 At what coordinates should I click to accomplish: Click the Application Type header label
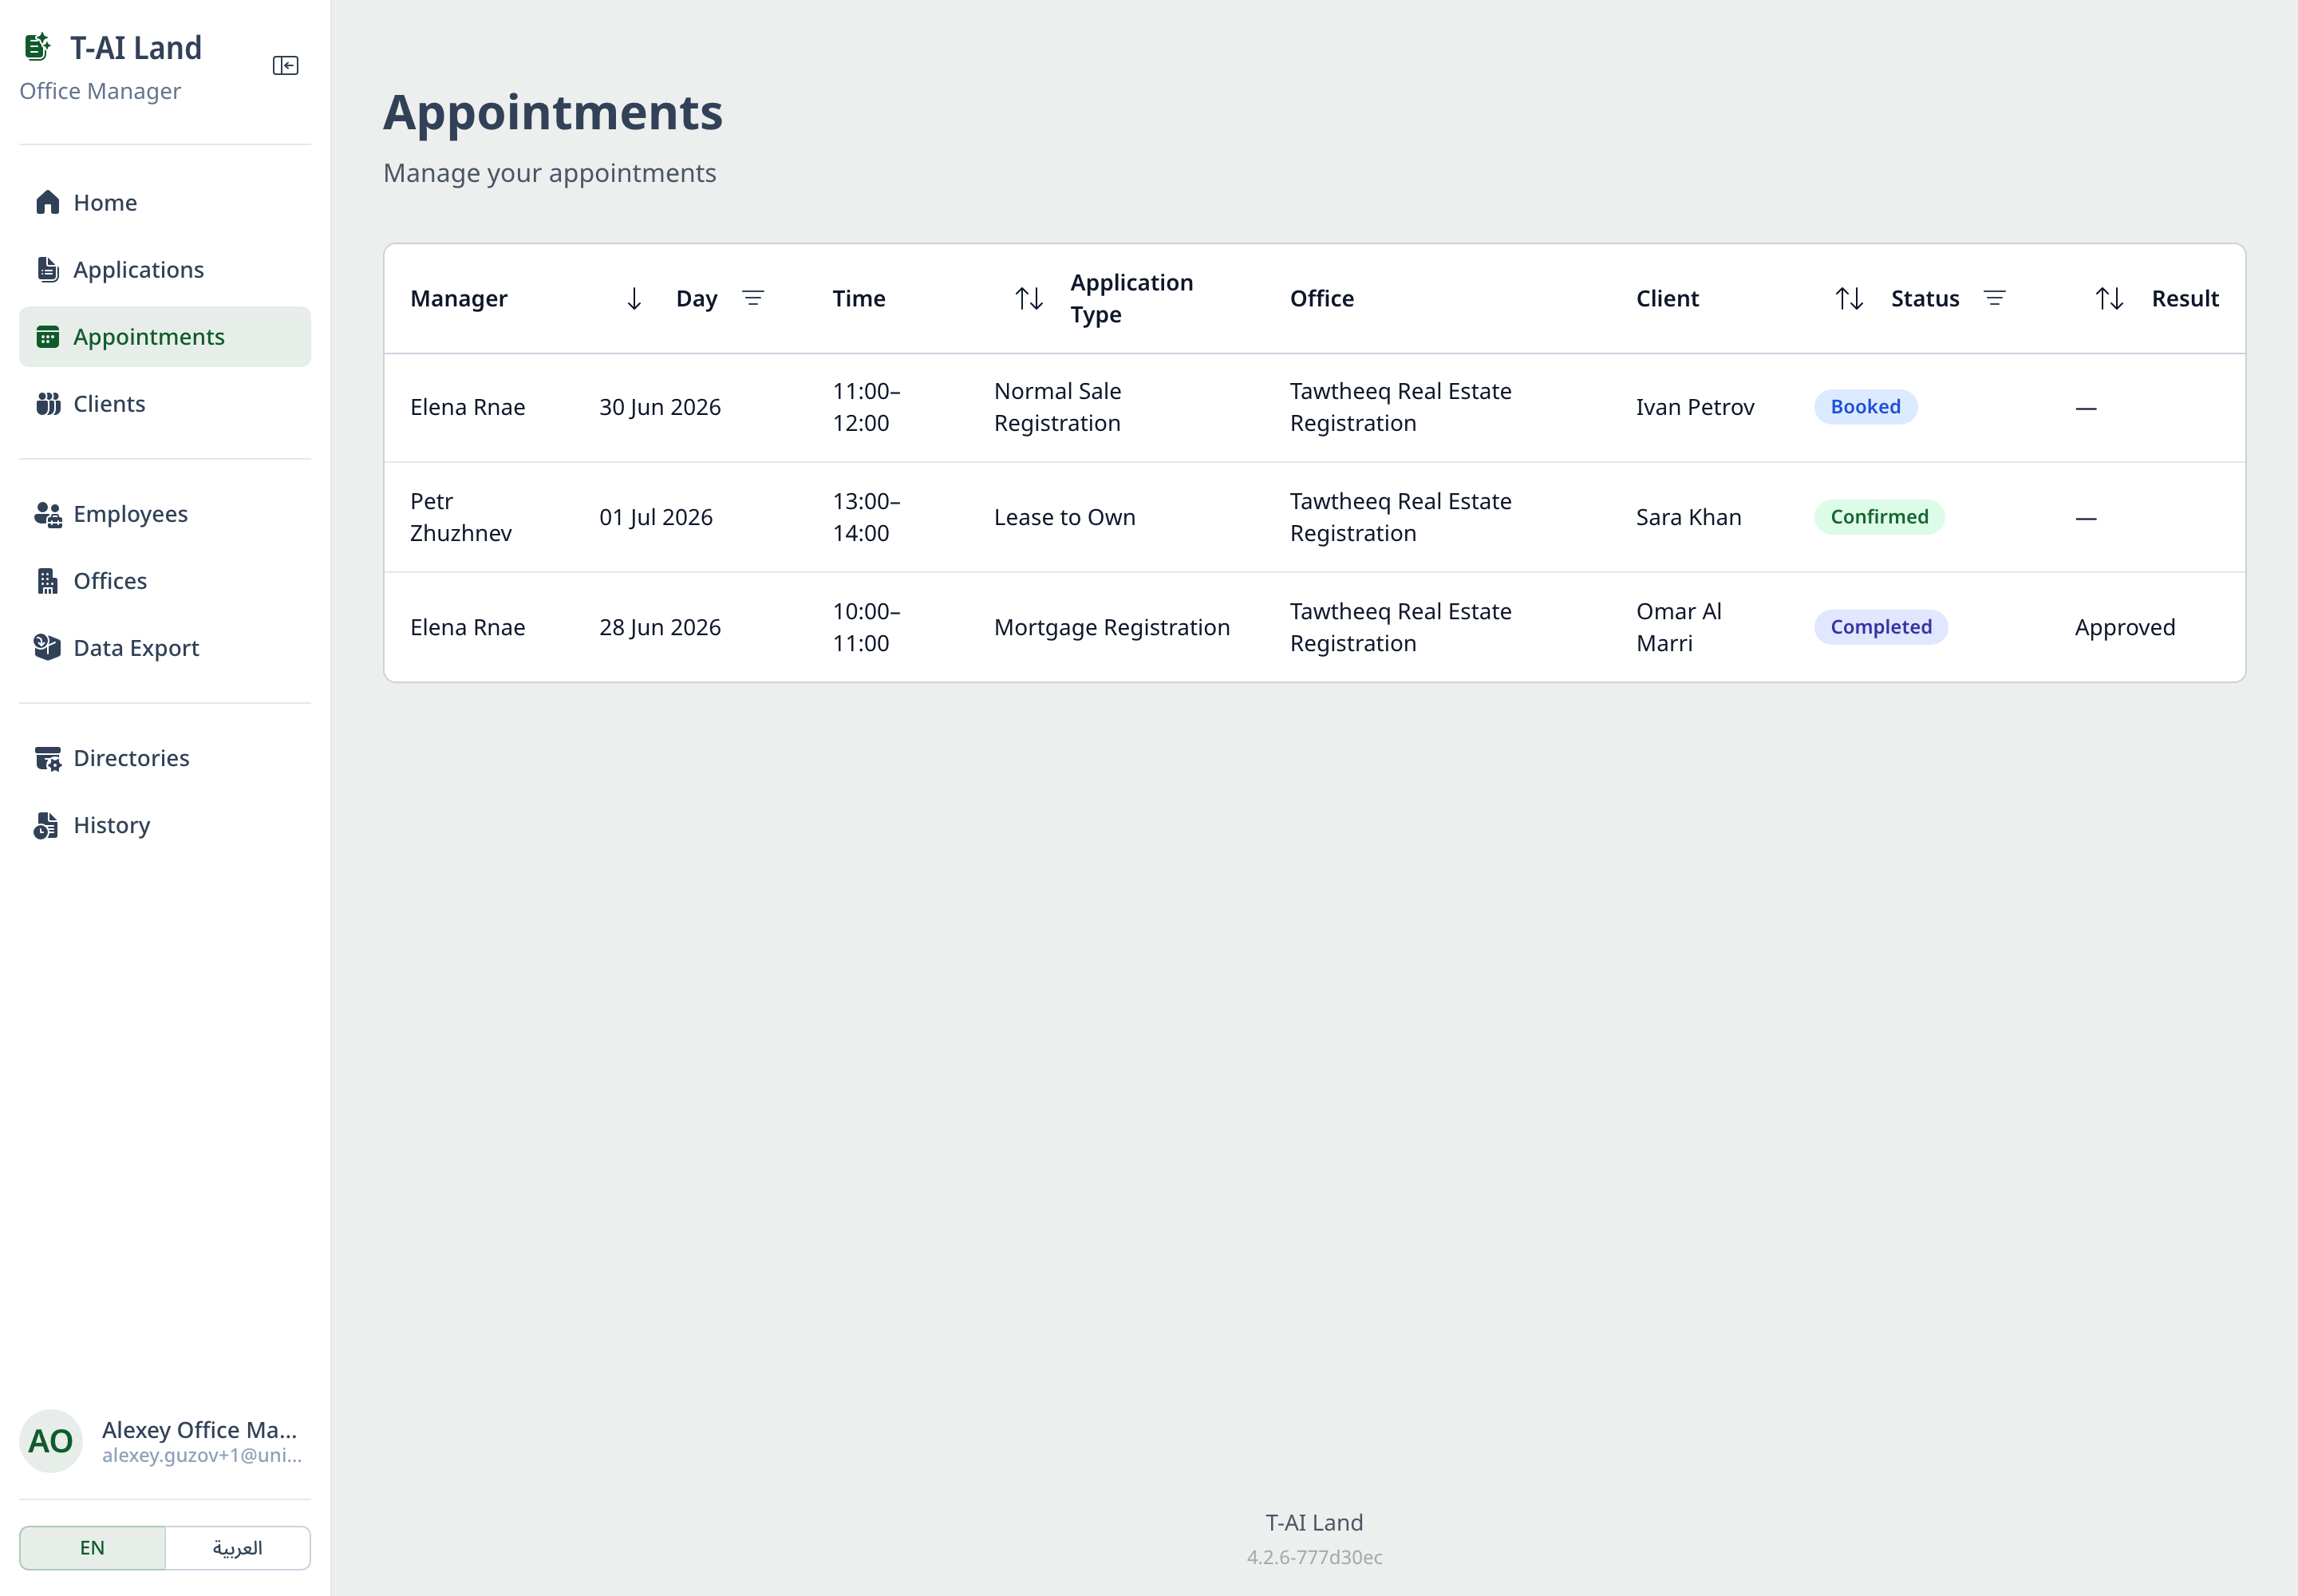pos(1131,299)
